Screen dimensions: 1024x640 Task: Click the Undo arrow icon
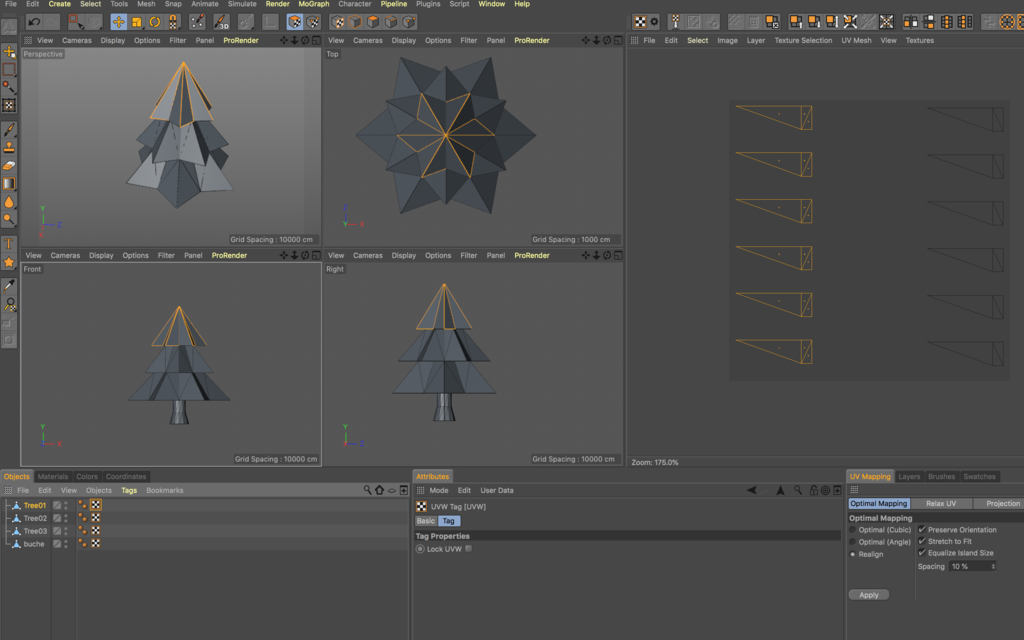tap(34, 22)
